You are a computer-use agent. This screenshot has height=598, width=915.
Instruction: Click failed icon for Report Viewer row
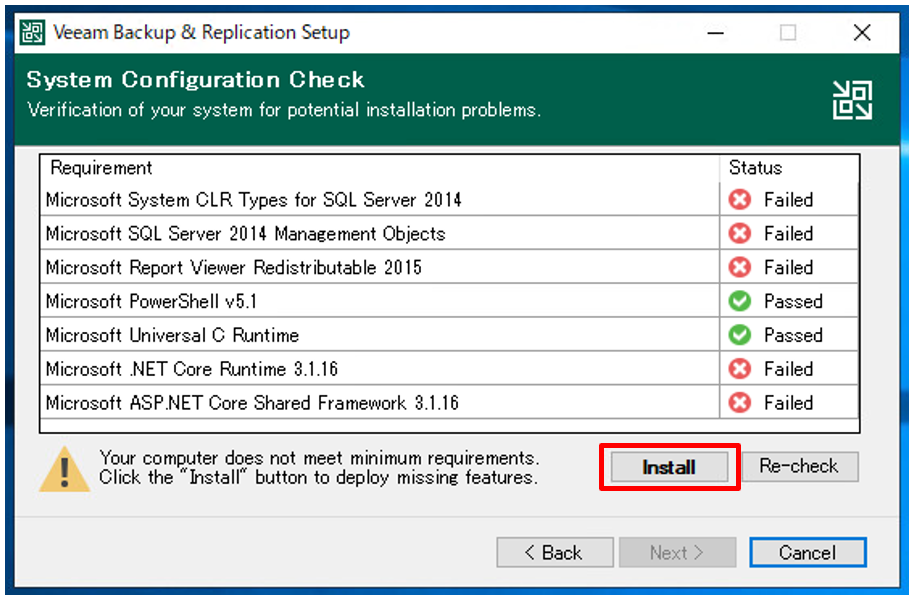(x=739, y=267)
